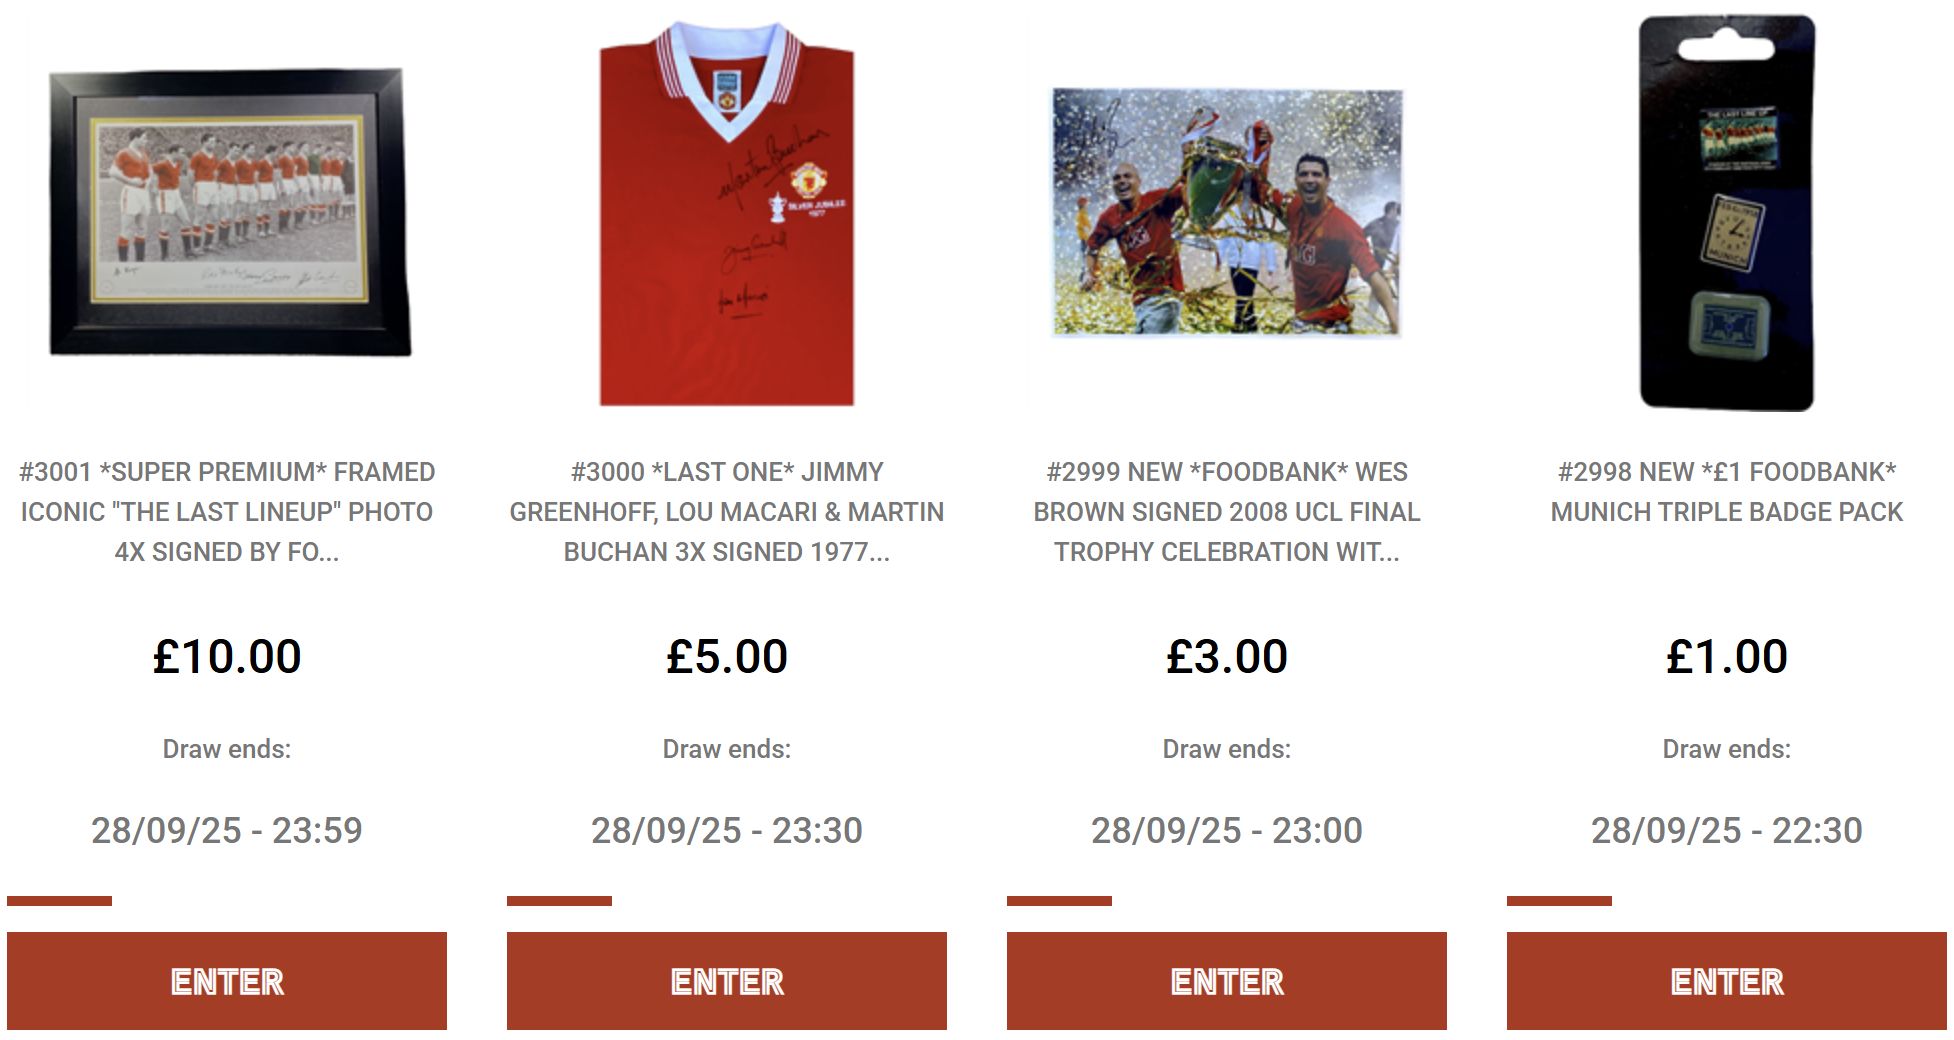Viewport: 1954px width, 1040px height.
Task: Open the Munich triple badge pack image
Action: click(1727, 212)
